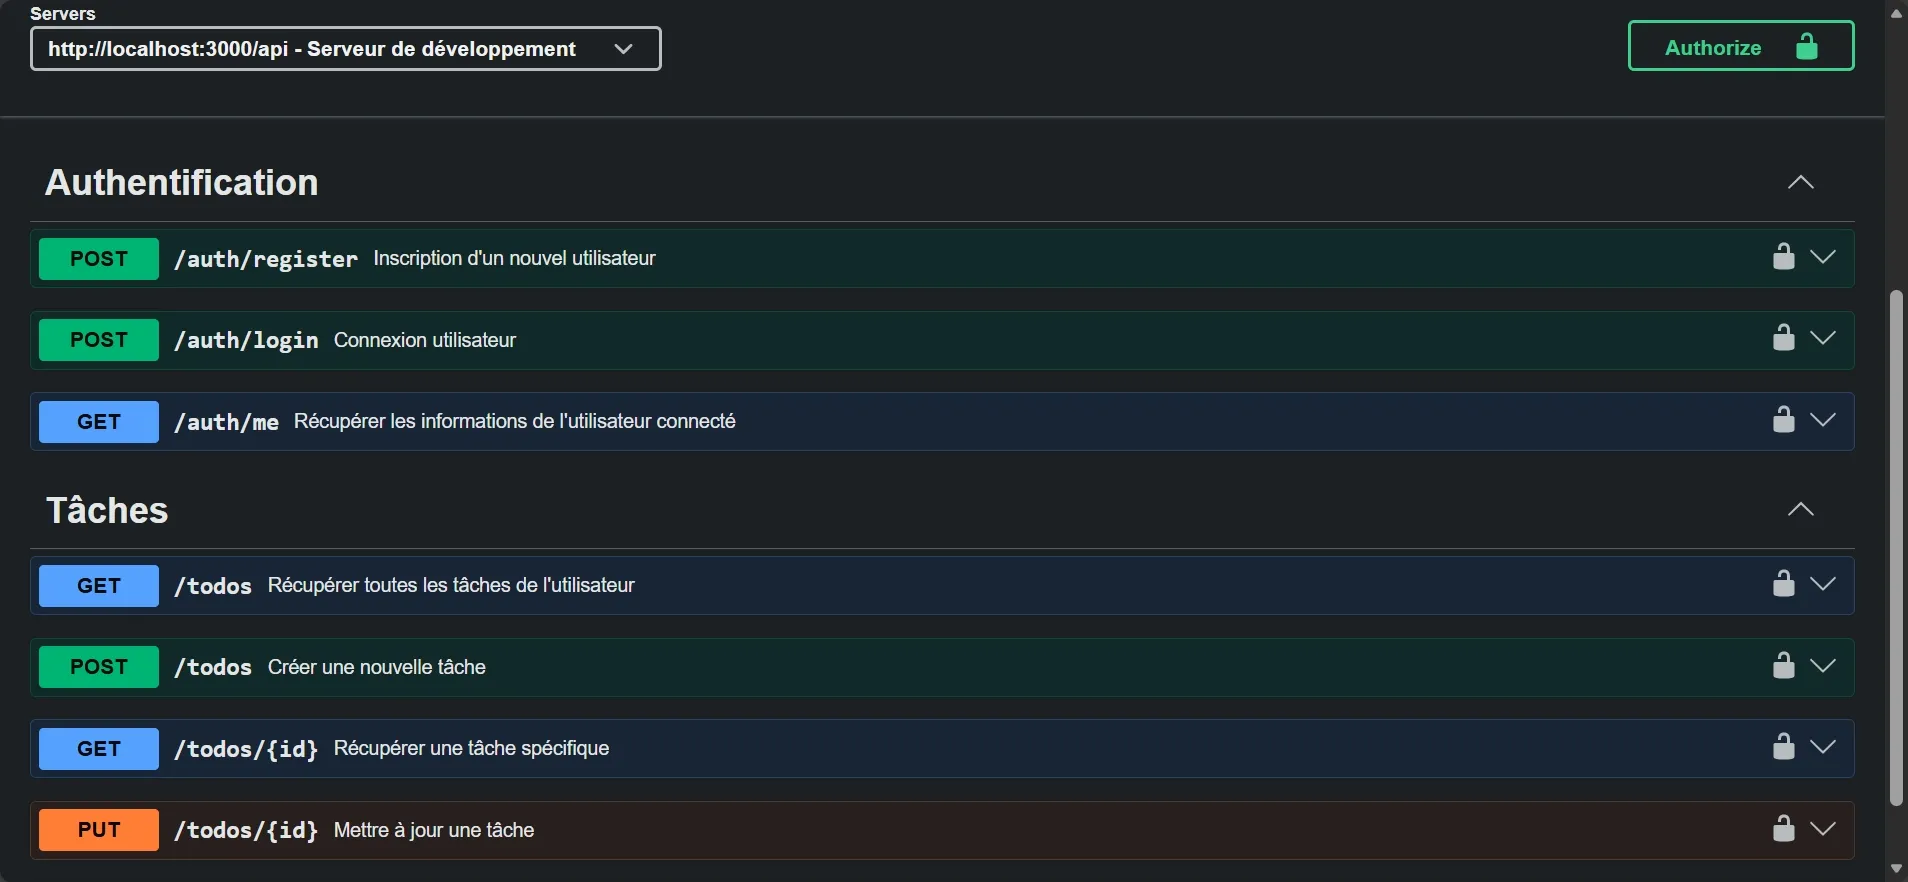Click the lock icon on GET /todos

(x=1783, y=584)
